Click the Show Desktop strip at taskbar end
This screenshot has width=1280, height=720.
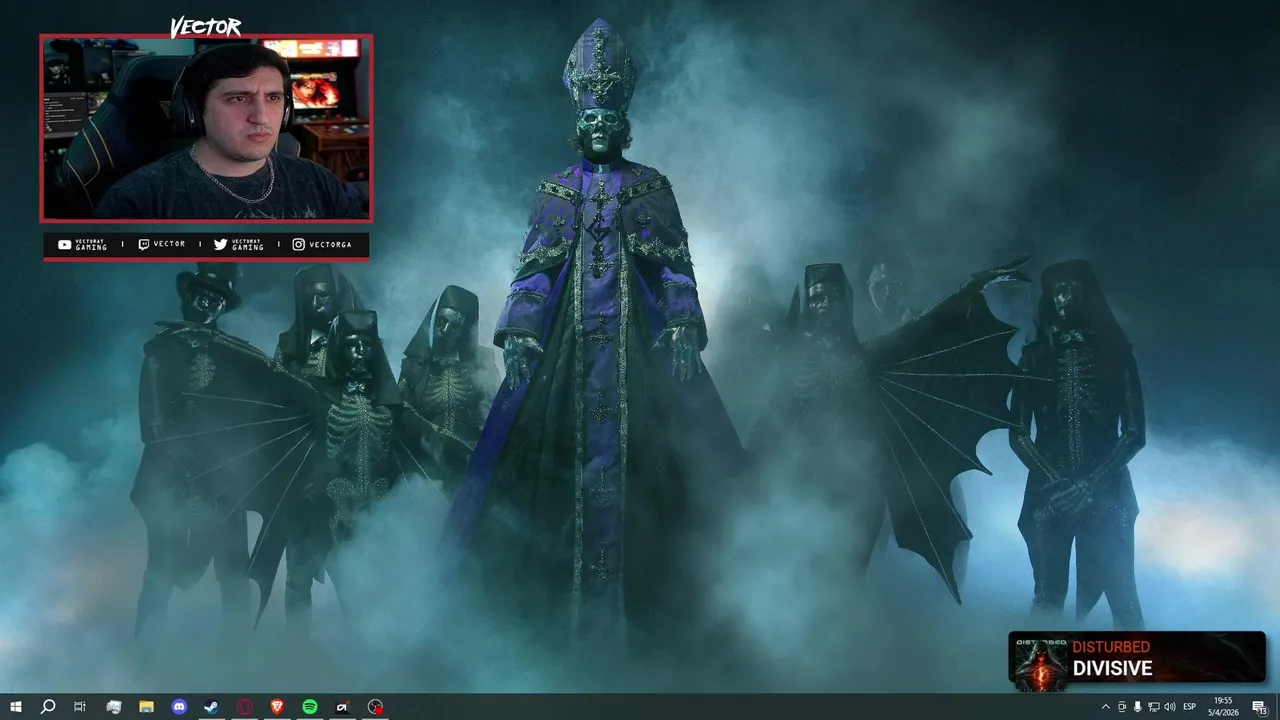(x=1277, y=707)
